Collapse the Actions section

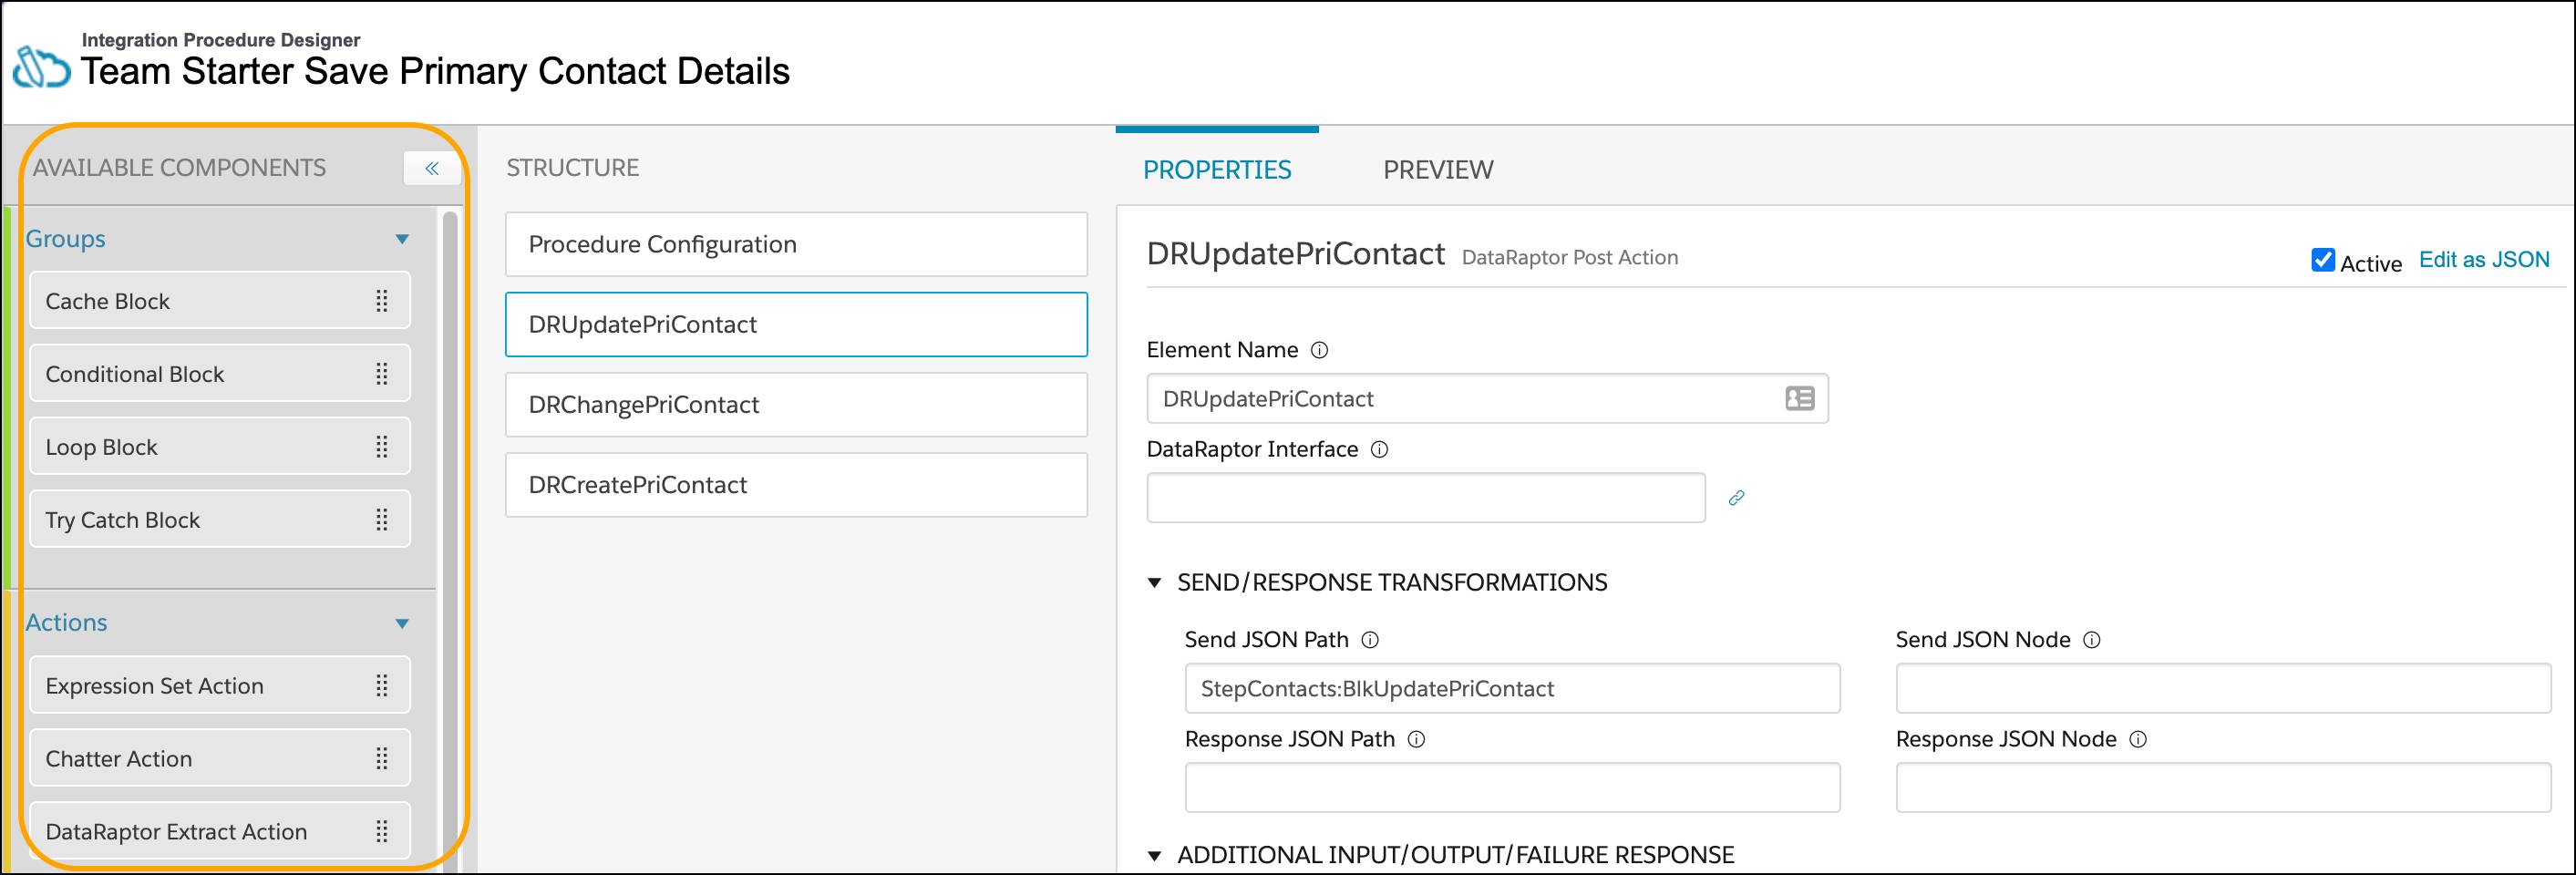403,623
